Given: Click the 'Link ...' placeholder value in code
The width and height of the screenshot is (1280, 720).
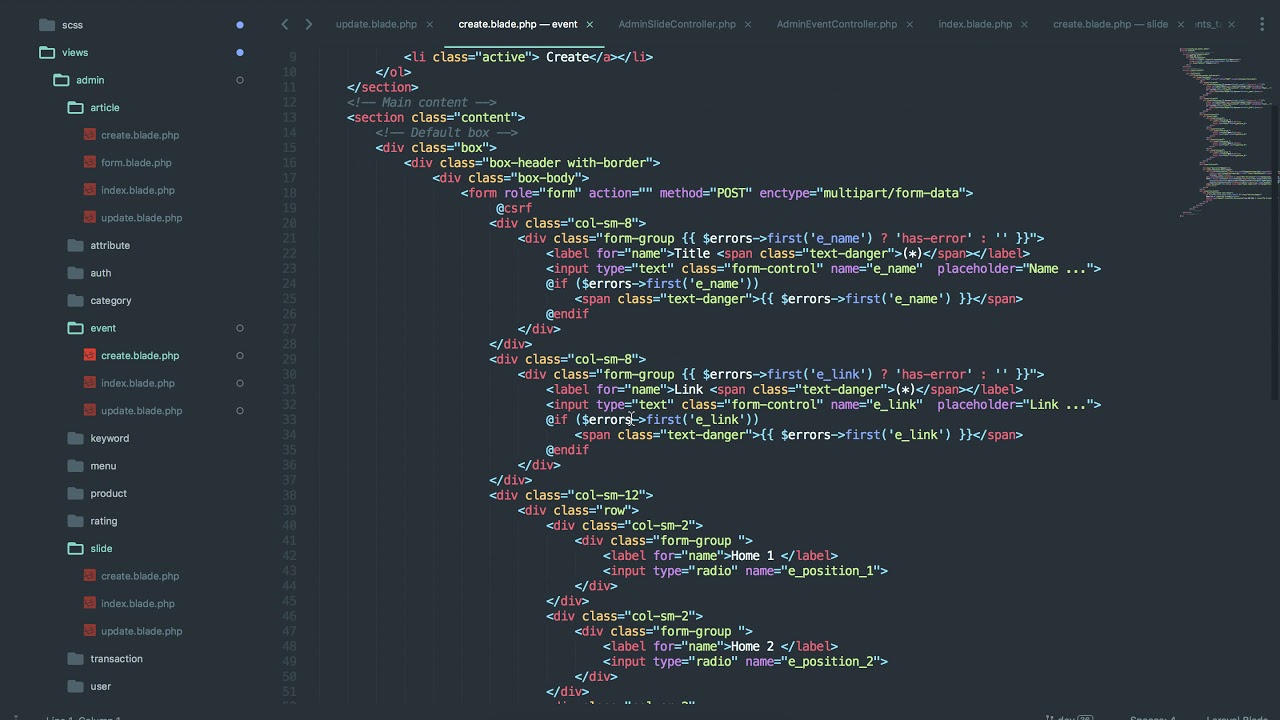Looking at the screenshot, I should tap(1058, 404).
